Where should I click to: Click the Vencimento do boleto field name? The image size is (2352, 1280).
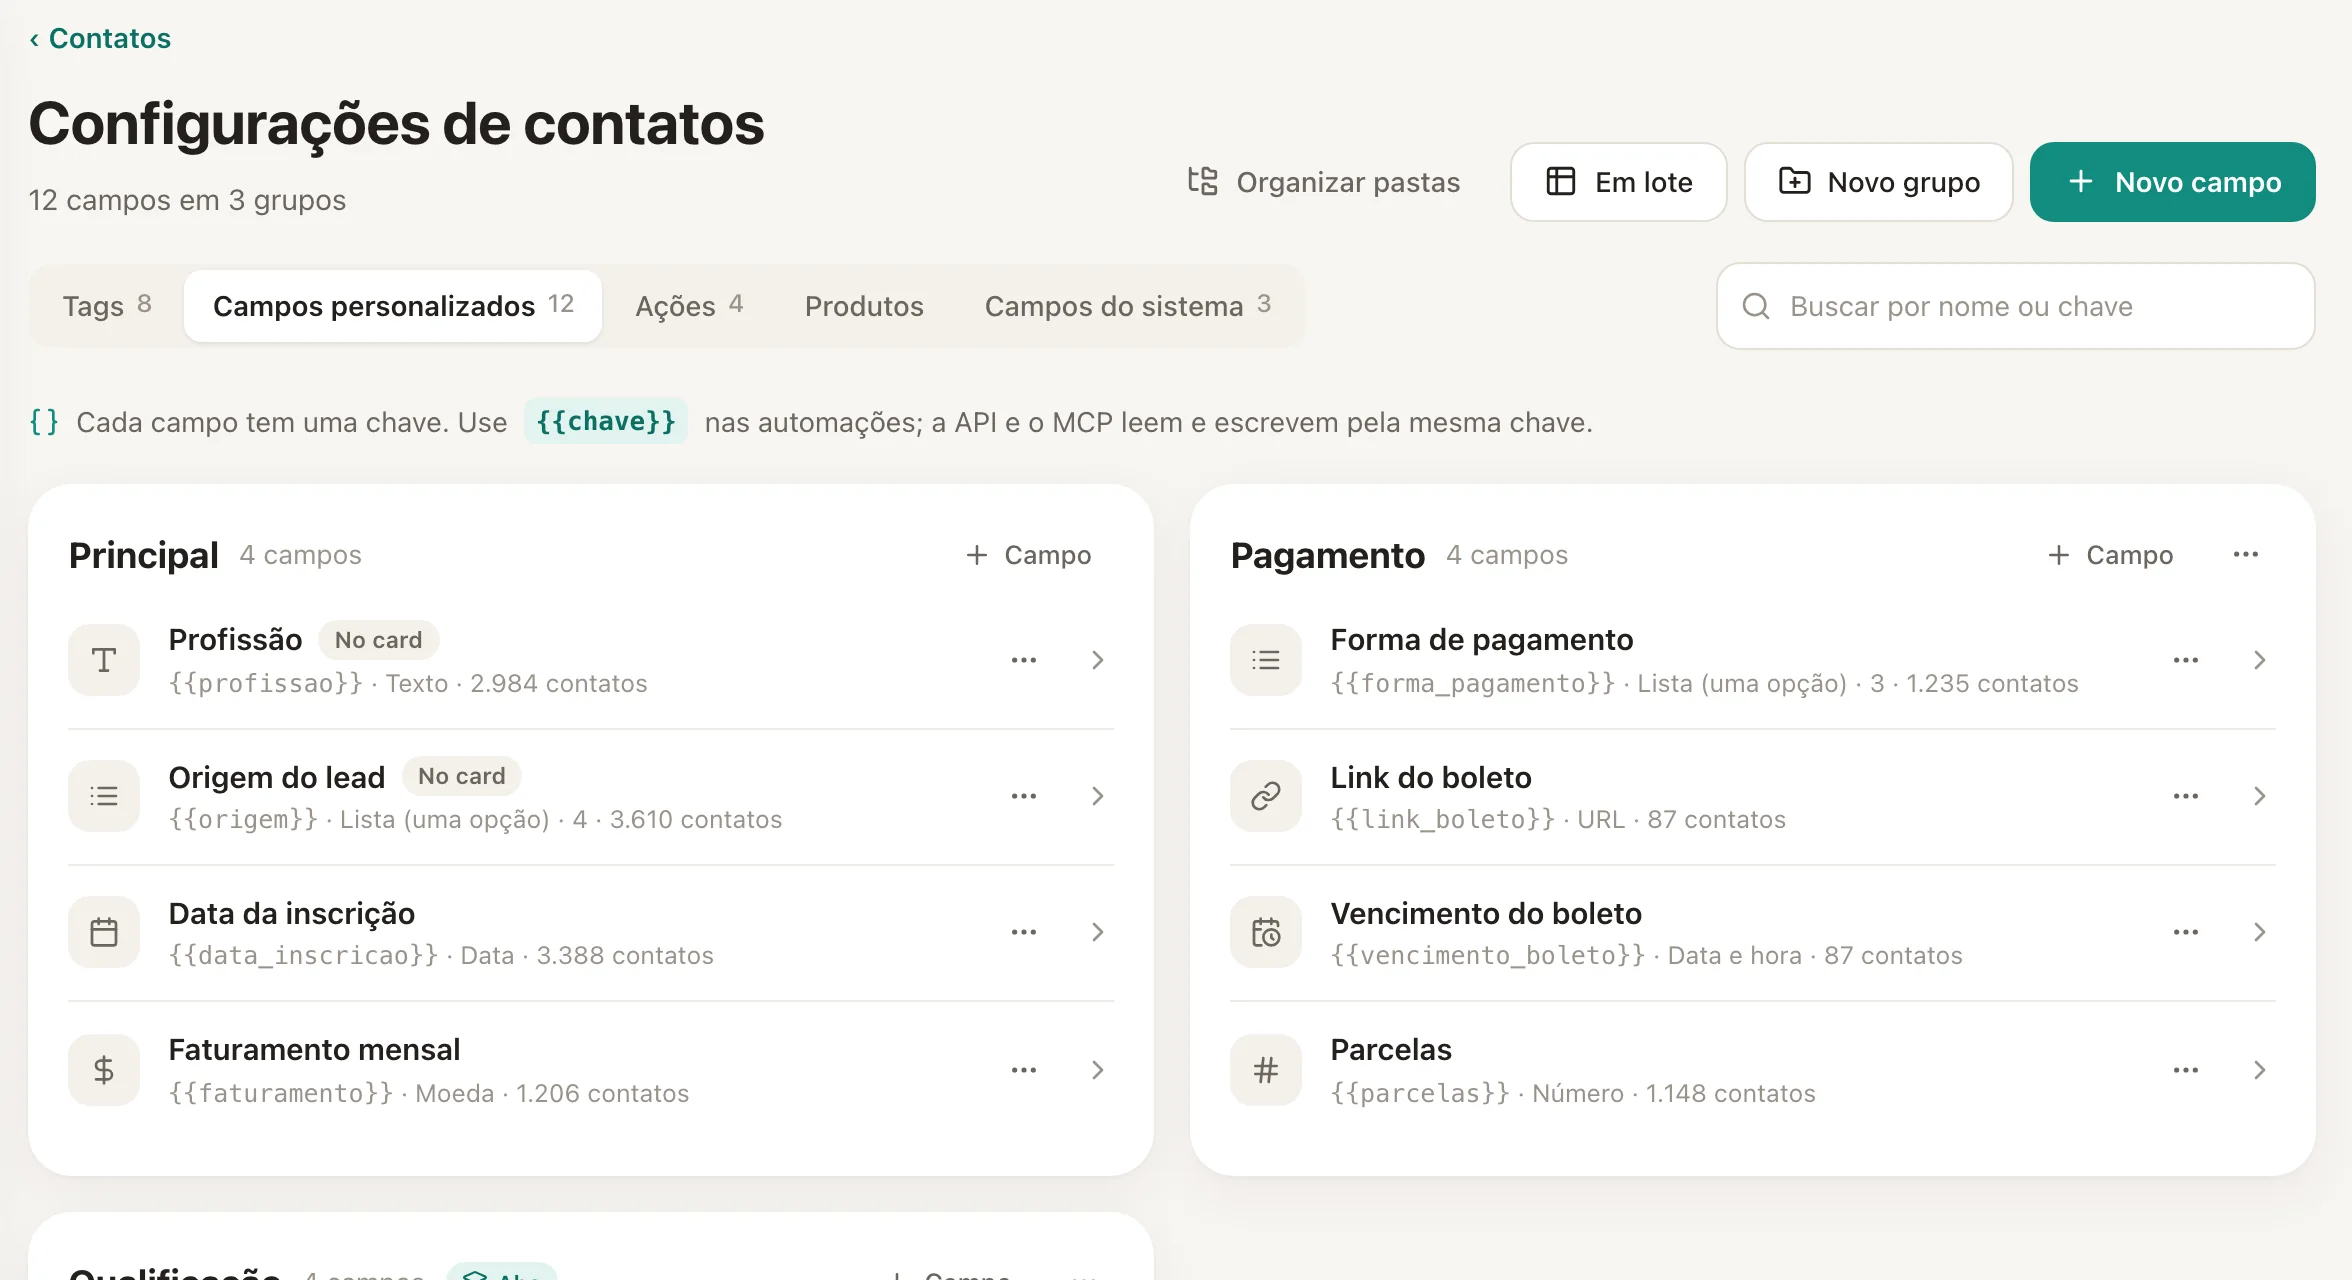point(1486,913)
